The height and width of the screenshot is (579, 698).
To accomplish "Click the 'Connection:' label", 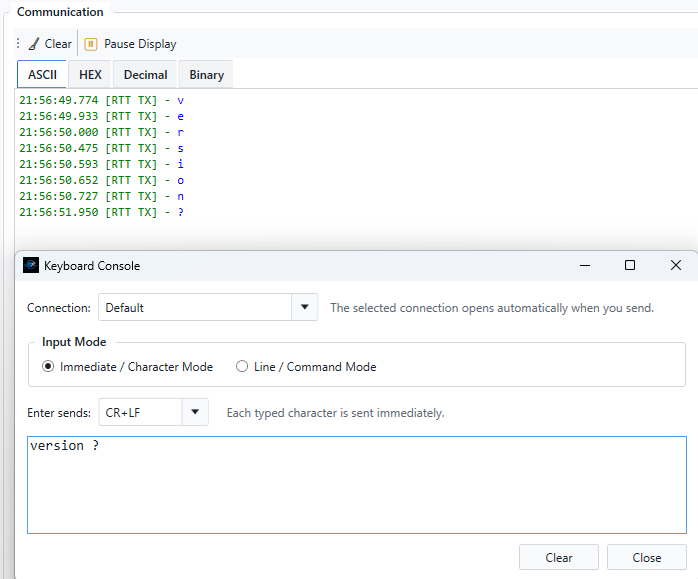I will [x=59, y=308].
